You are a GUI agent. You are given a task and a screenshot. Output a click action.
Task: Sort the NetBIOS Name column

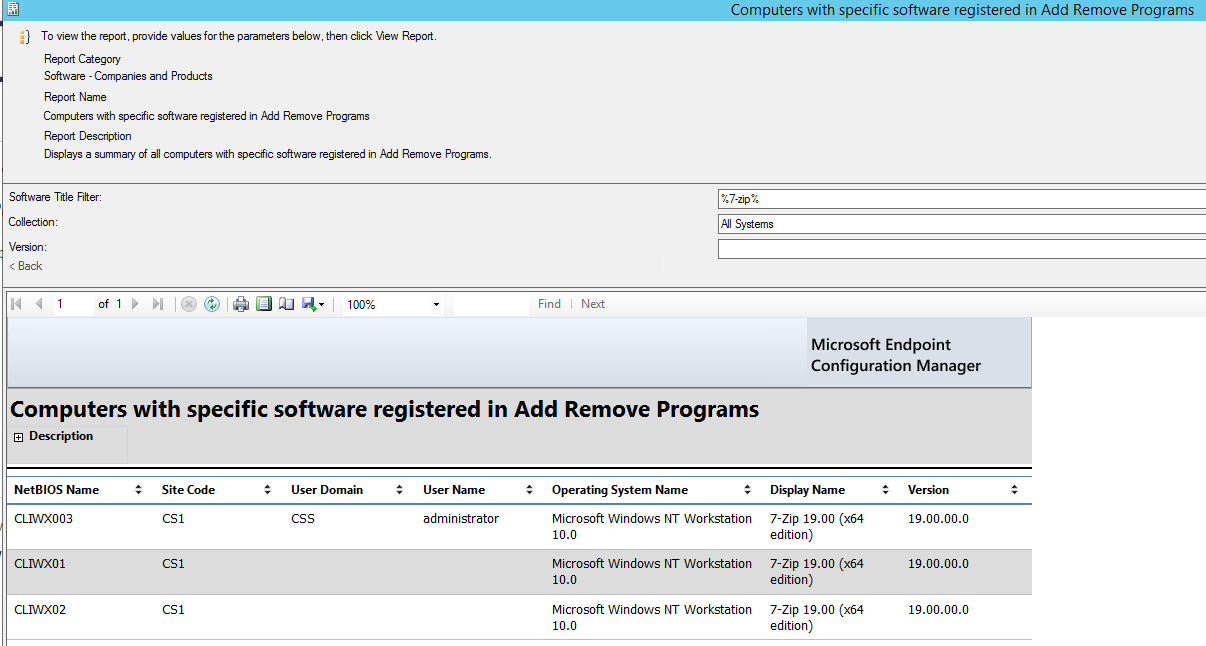(x=138, y=490)
